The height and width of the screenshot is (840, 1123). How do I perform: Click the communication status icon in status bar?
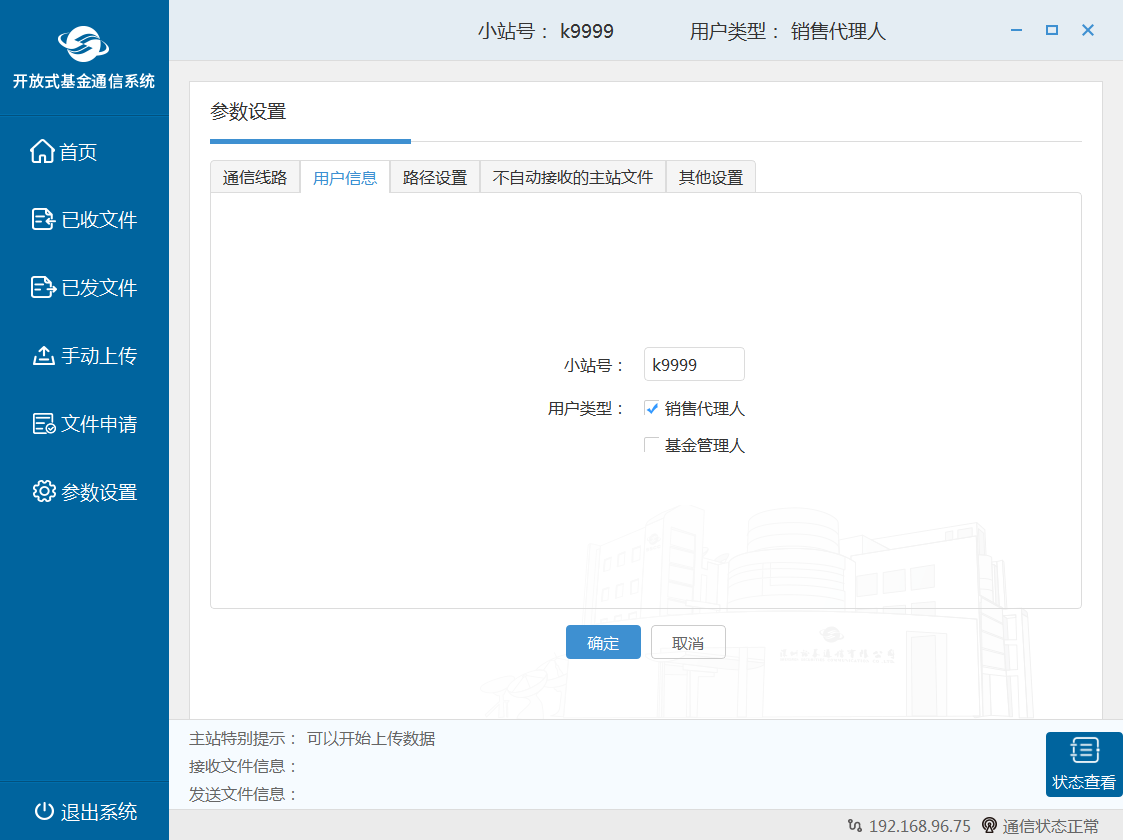point(989,826)
